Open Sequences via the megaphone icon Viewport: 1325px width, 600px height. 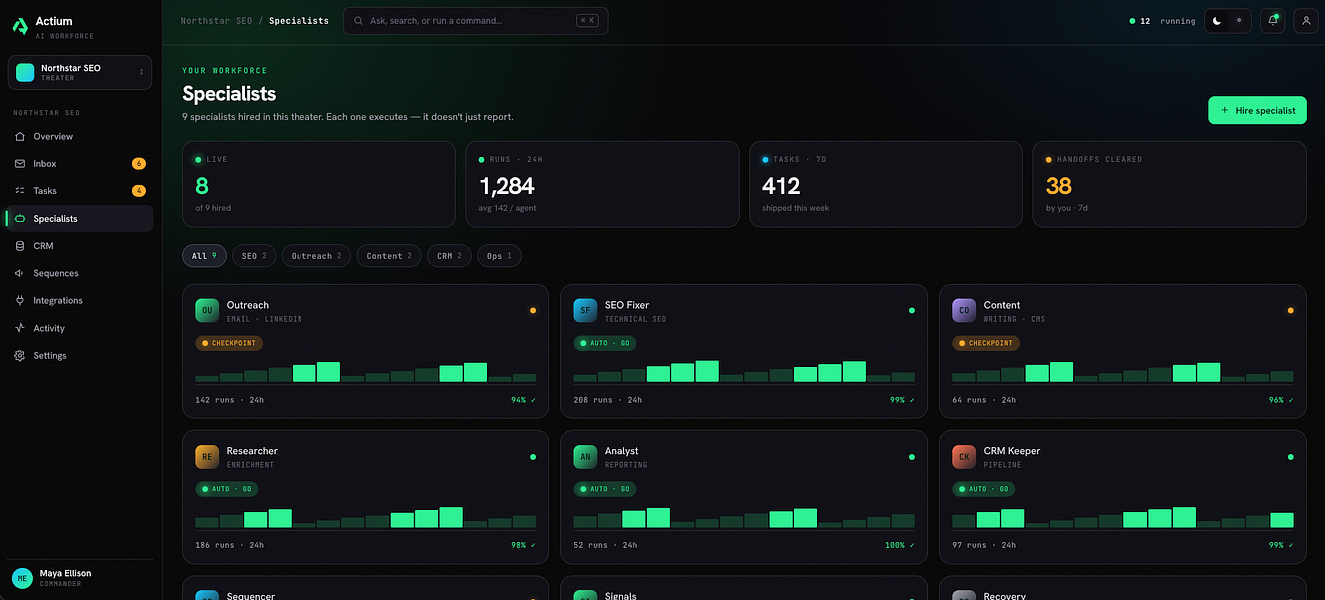pos(20,273)
